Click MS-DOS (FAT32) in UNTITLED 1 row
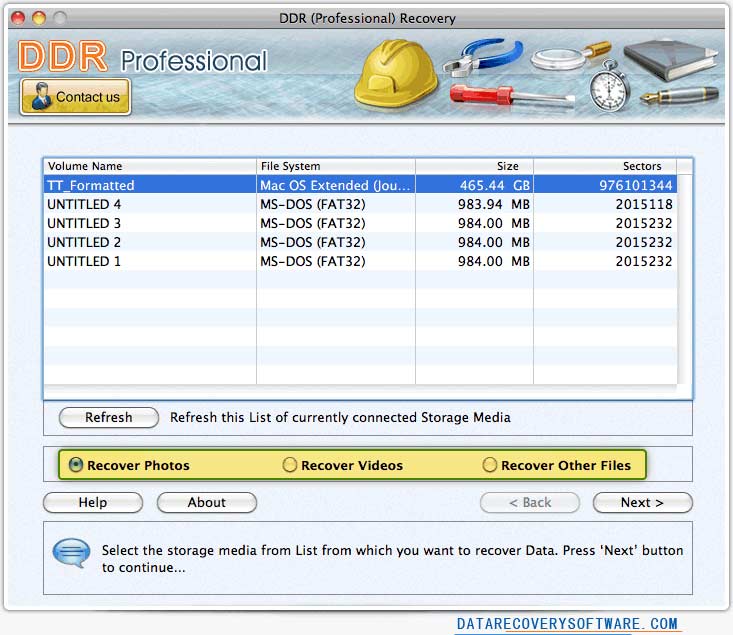This screenshot has width=733, height=635. coord(313,261)
